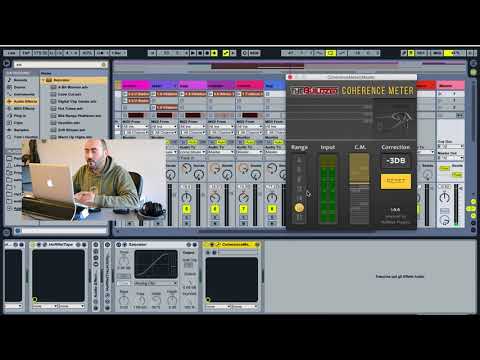Open the Master Out dropdown
This screenshot has width=480, height=360.
tap(450, 157)
